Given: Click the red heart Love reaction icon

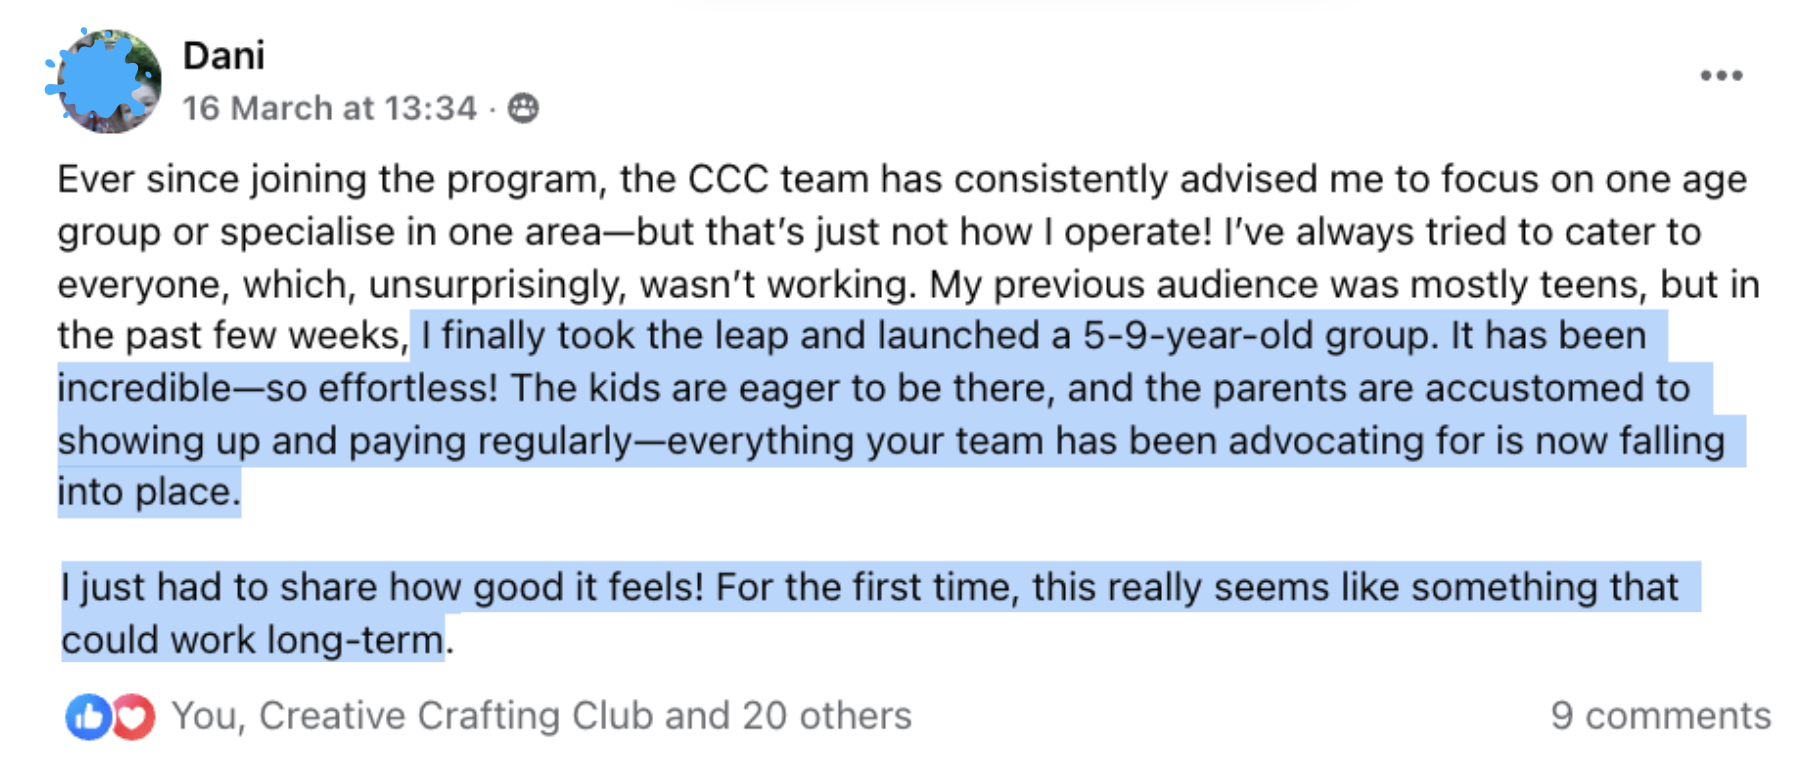Looking at the screenshot, I should pos(134,716).
